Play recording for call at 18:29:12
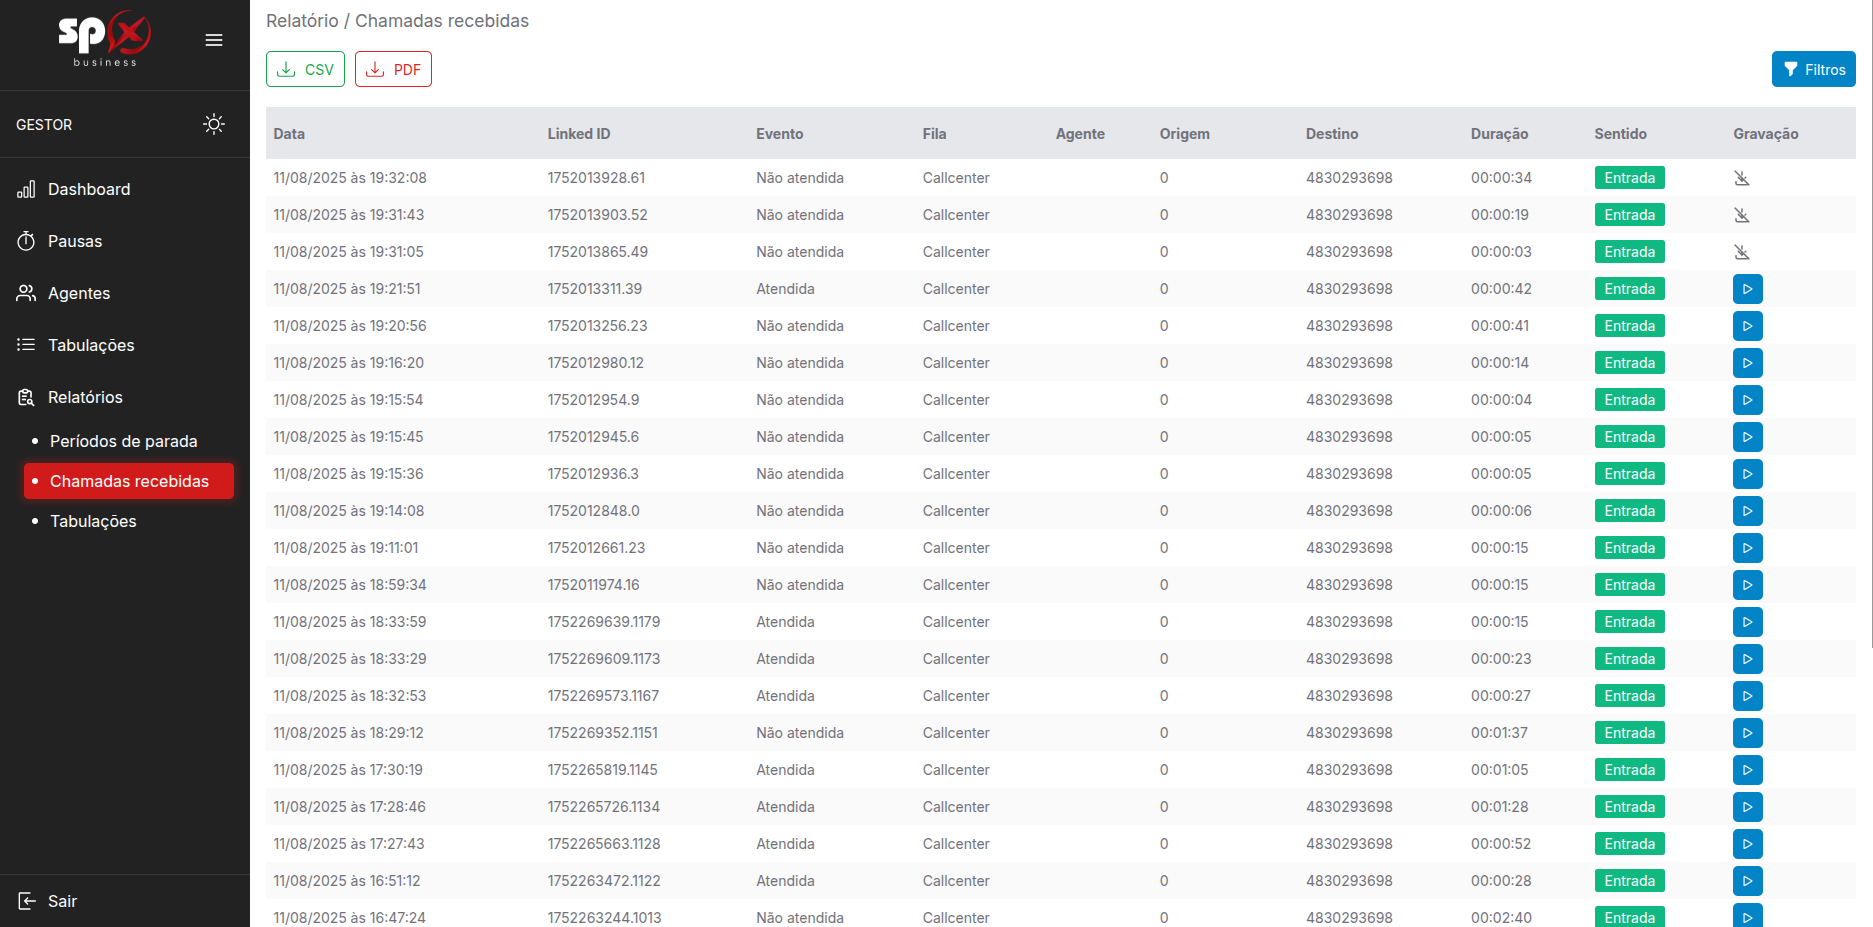1873x927 pixels. (x=1747, y=733)
